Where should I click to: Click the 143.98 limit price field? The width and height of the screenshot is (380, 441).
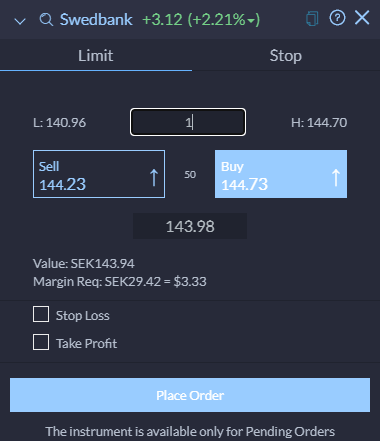(x=190, y=226)
